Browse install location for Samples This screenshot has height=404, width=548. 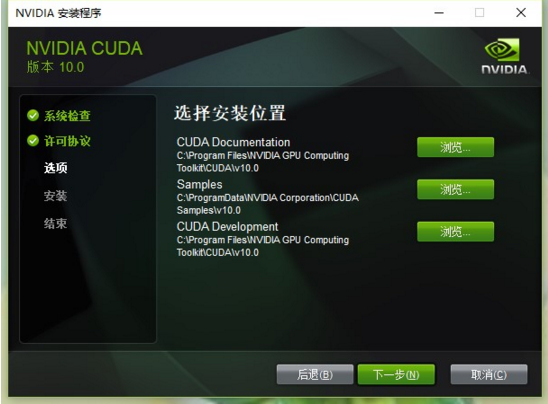click(x=455, y=189)
